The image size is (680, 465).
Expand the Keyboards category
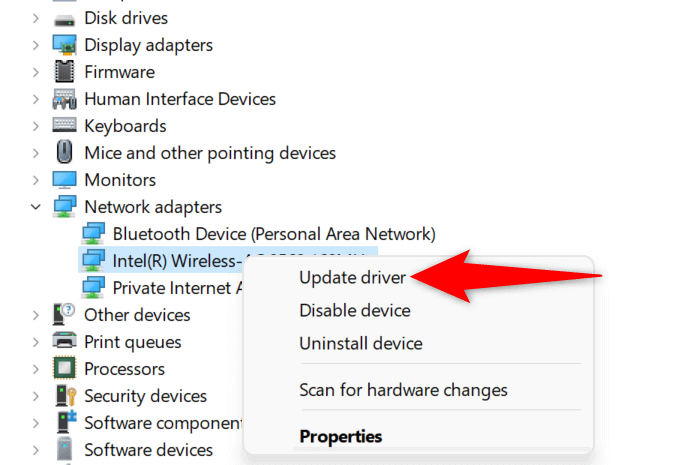36,126
